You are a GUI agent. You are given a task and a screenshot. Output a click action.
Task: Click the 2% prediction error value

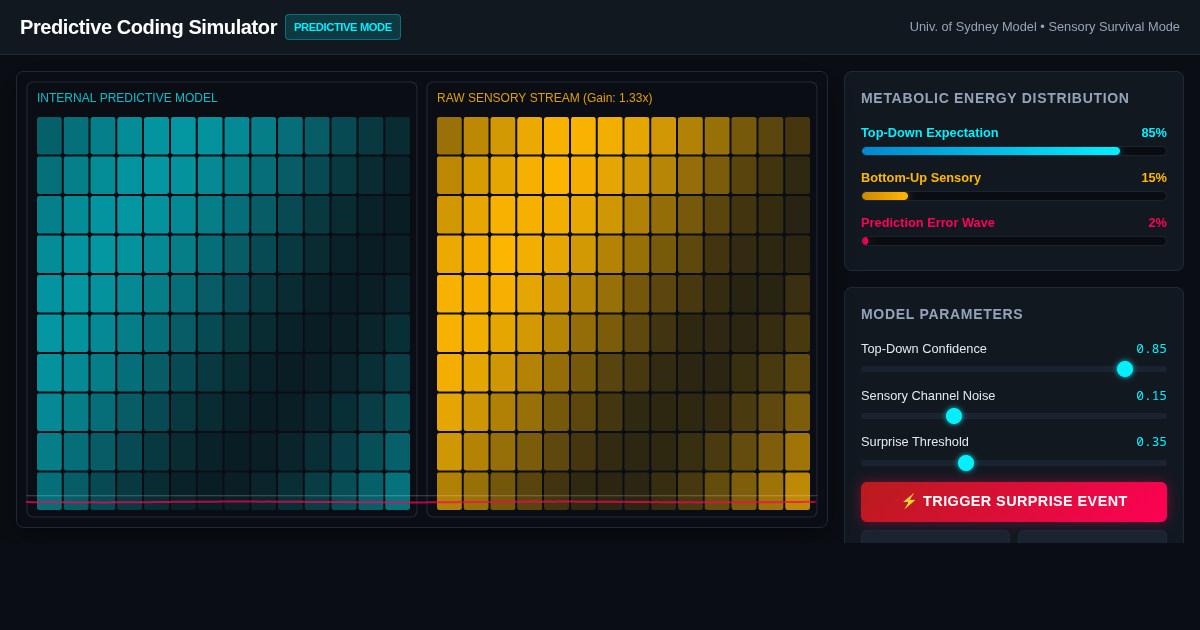pos(1157,222)
